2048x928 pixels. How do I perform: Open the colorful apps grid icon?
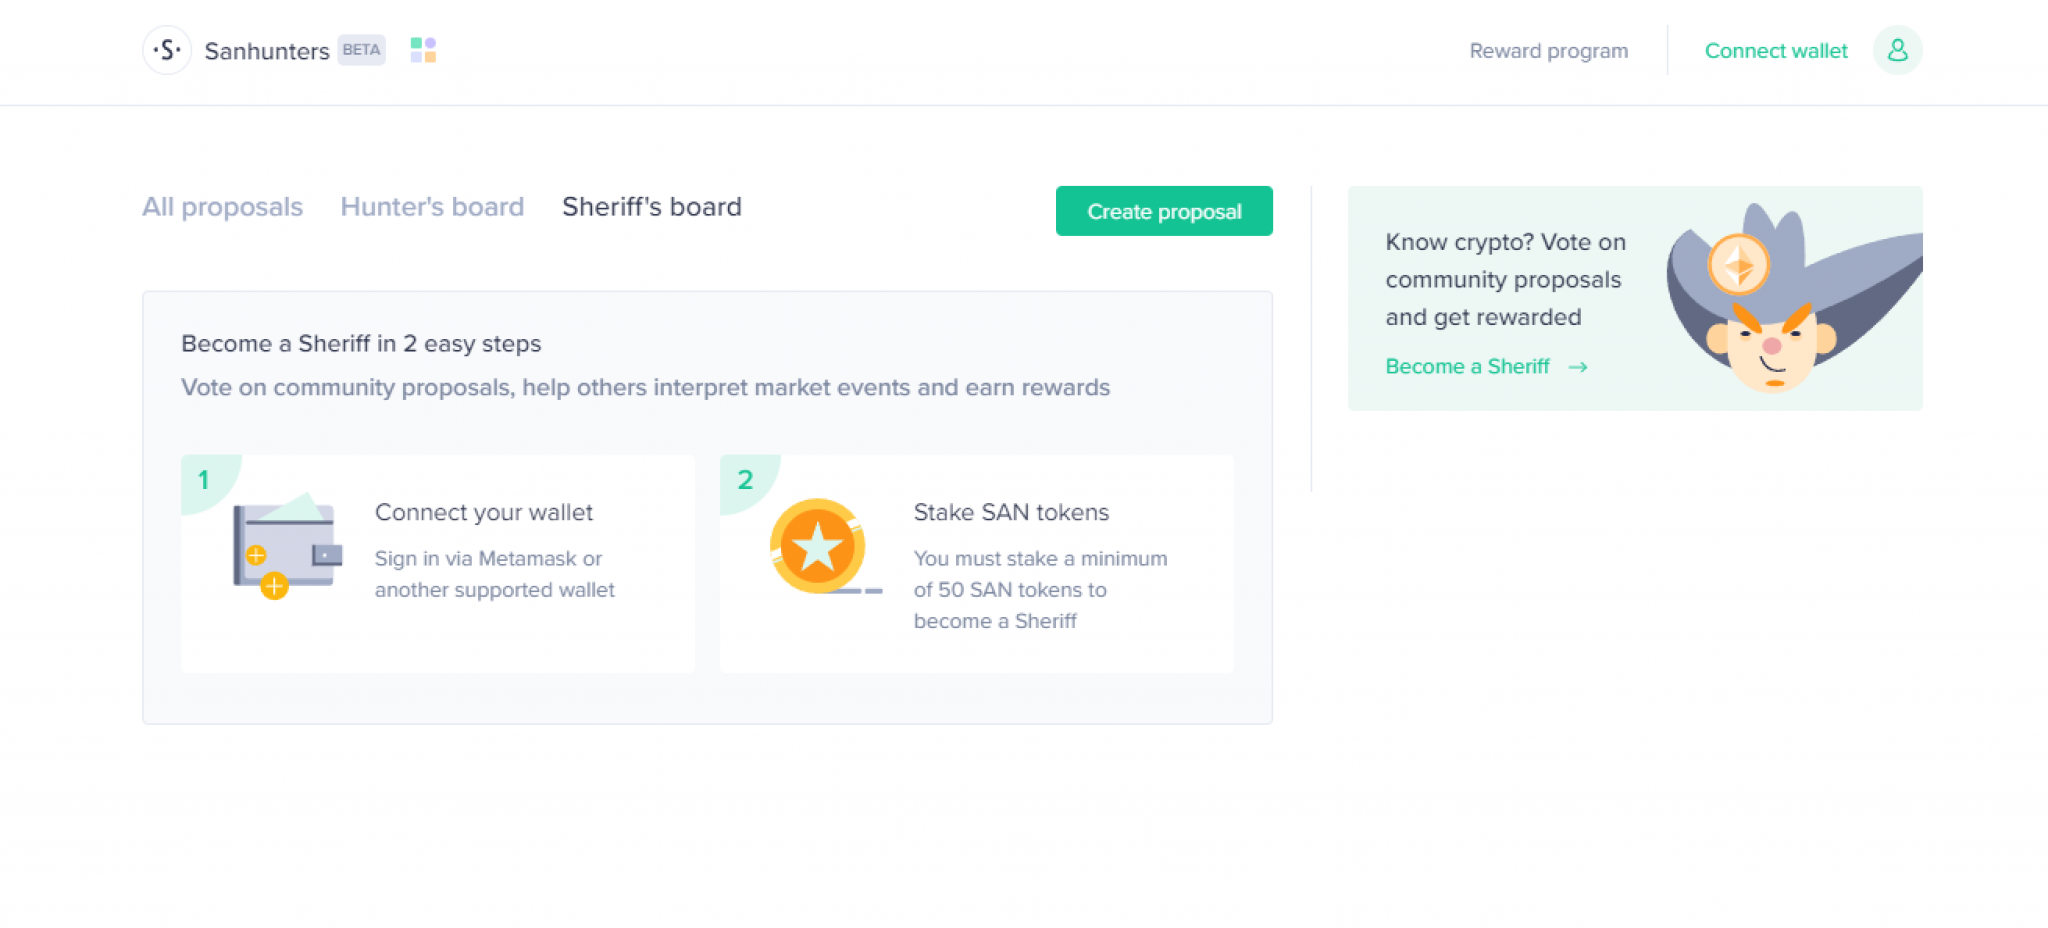[423, 50]
